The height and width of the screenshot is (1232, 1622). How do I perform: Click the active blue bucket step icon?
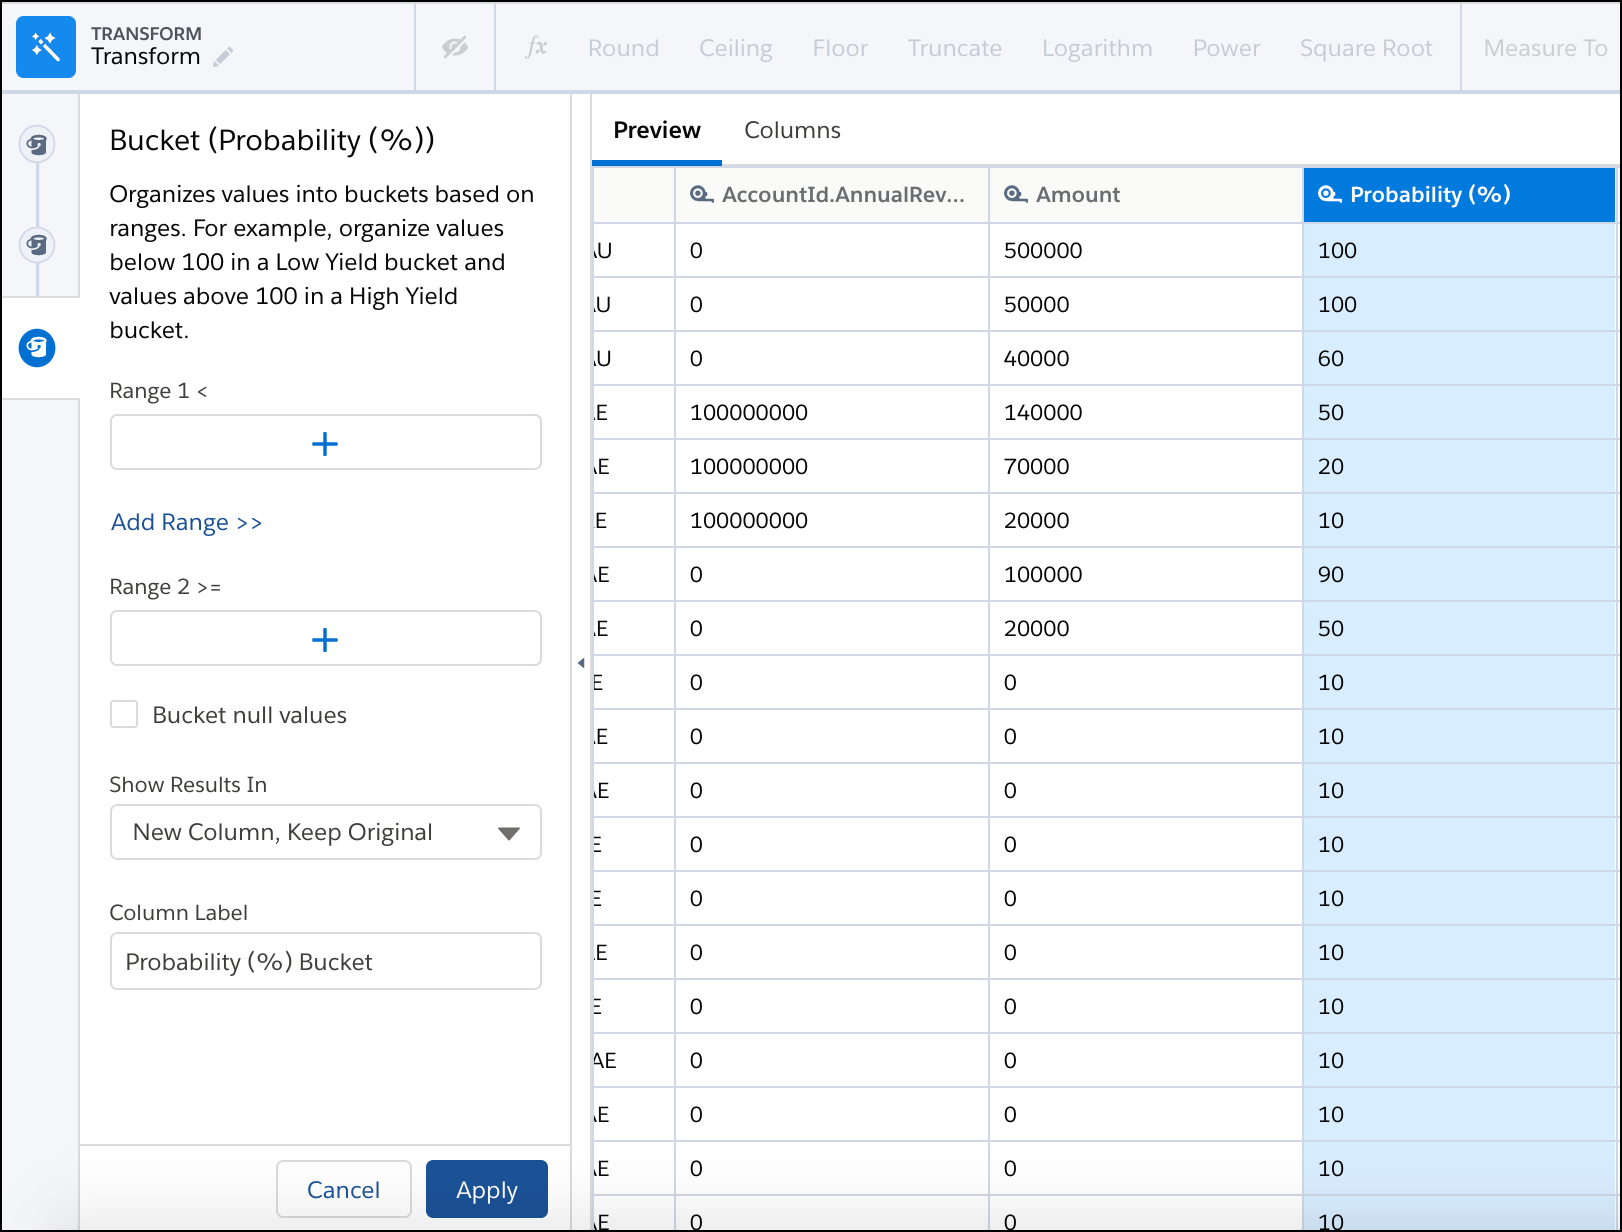[x=38, y=348]
